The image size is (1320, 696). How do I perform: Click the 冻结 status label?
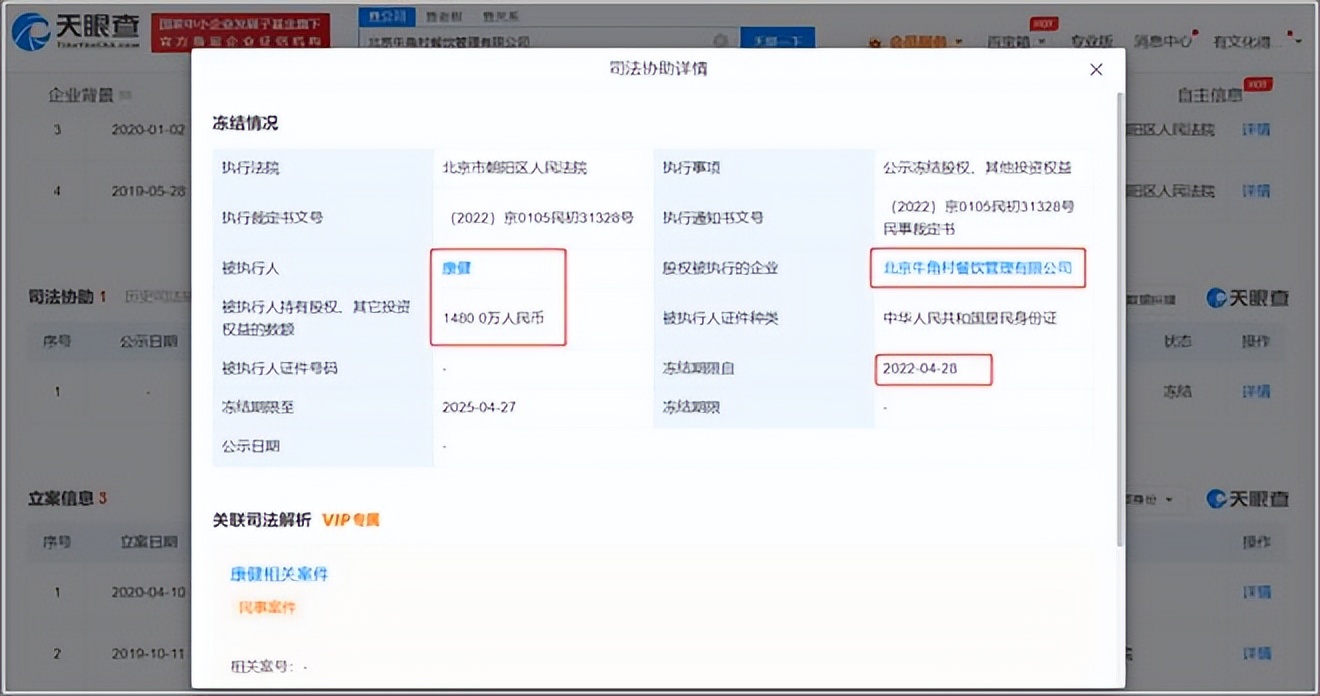[1178, 391]
